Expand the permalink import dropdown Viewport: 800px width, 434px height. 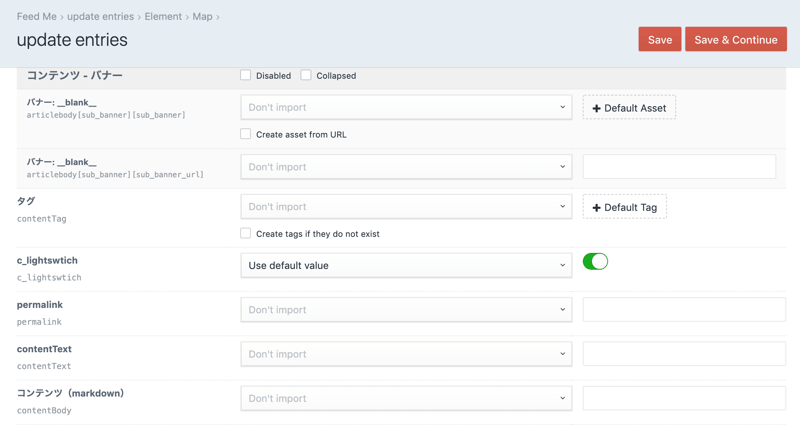pos(406,310)
